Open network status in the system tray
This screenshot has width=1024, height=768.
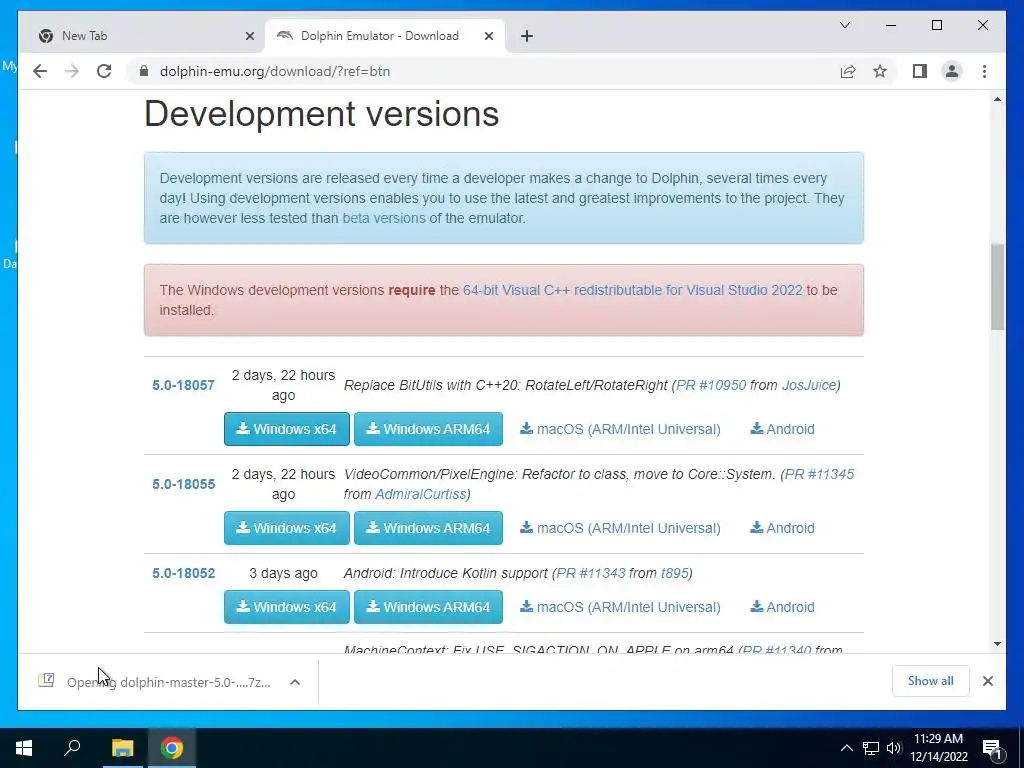click(871, 748)
